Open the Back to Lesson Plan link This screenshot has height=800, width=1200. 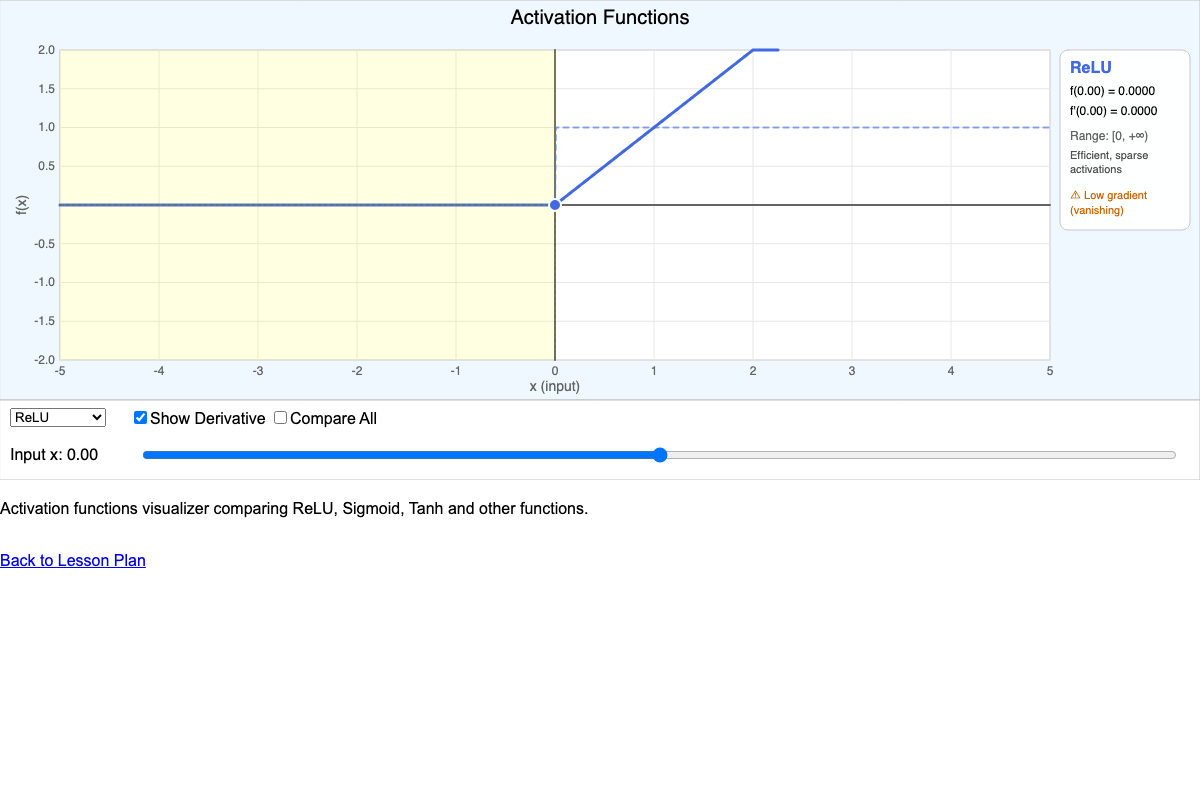[72, 560]
